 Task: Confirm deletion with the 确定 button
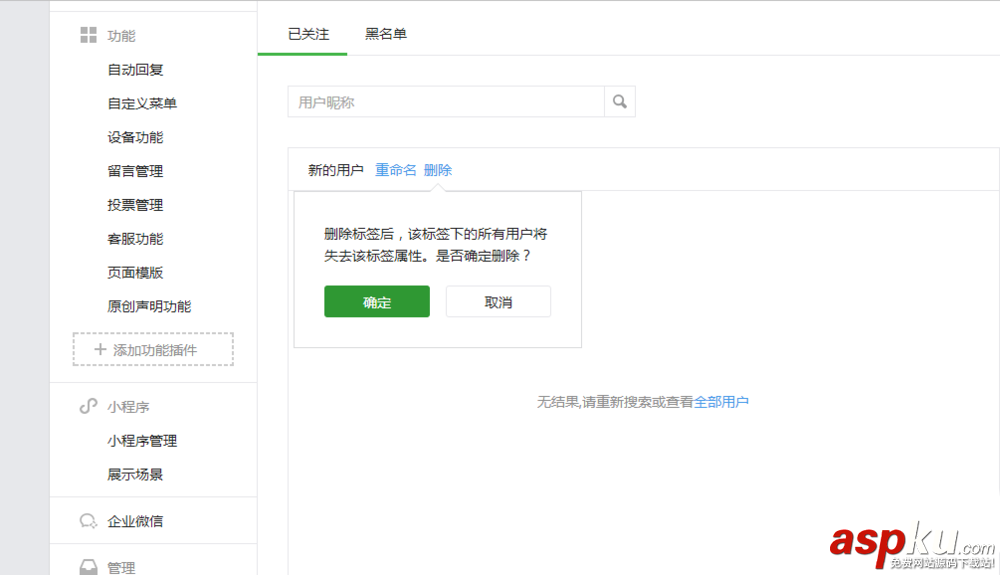377,302
